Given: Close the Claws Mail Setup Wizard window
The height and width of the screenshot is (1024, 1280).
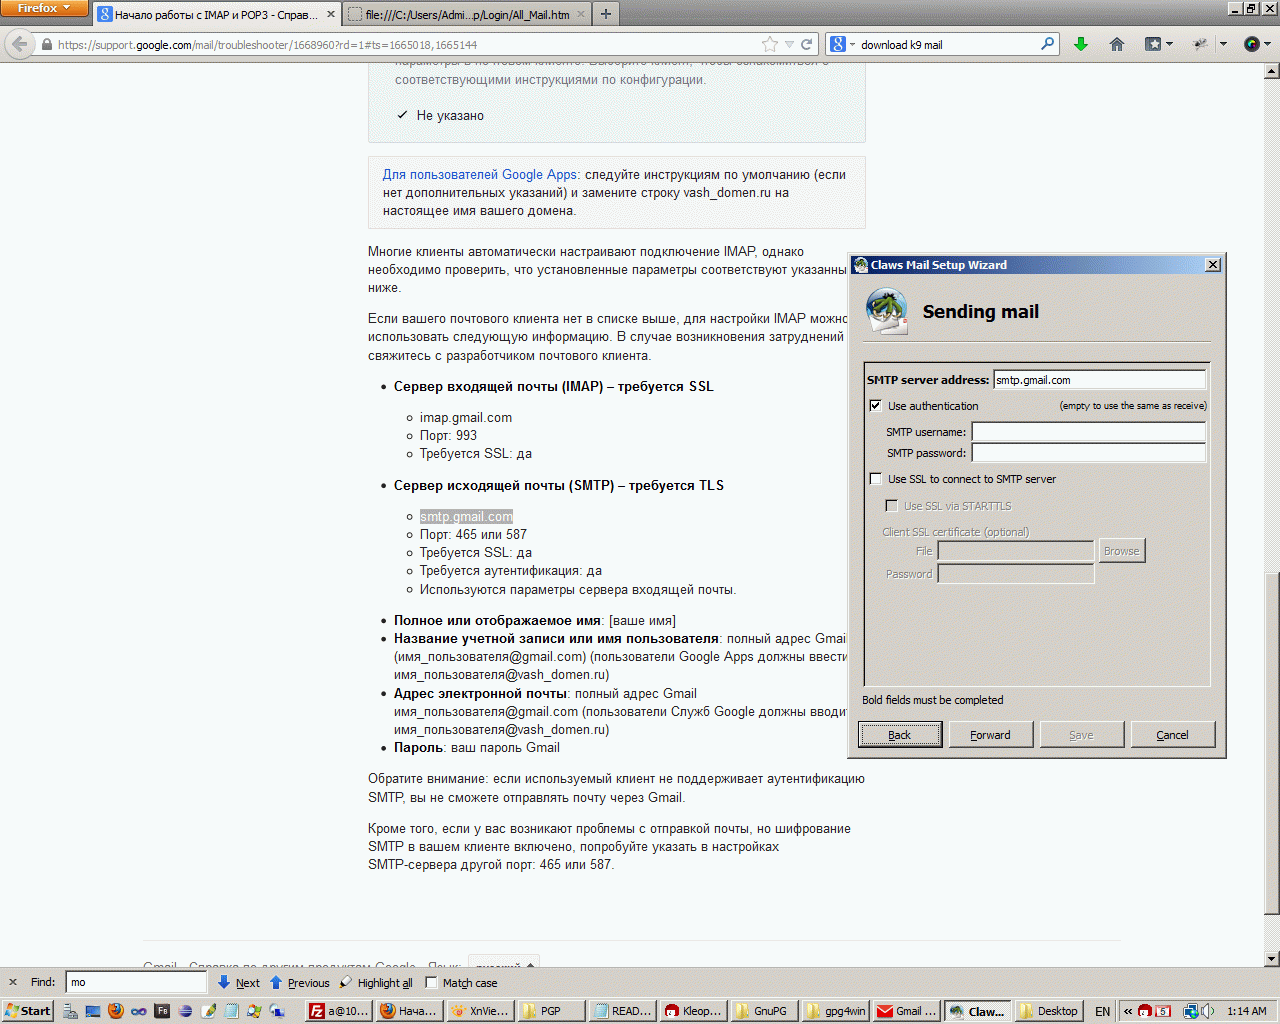Looking at the screenshot, I should [x=1213, y=265].
